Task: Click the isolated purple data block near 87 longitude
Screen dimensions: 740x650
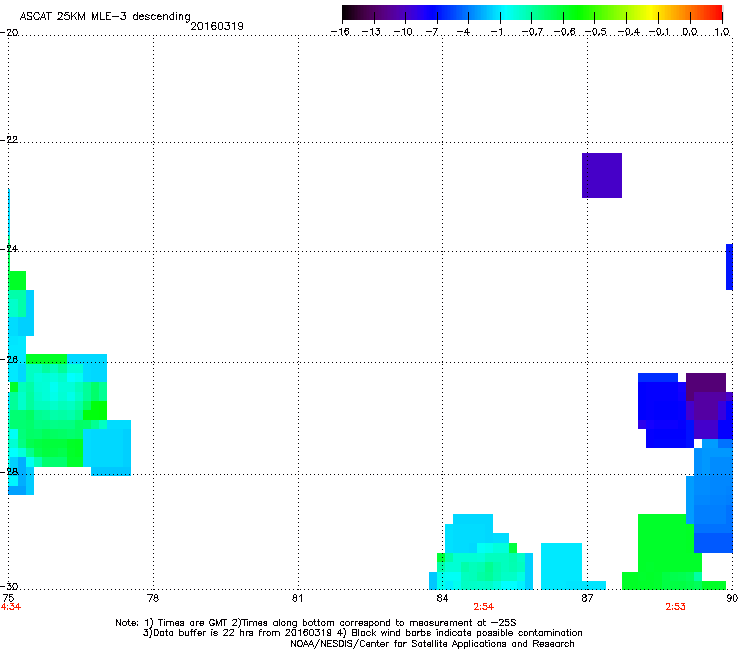Action: point(602,175)
